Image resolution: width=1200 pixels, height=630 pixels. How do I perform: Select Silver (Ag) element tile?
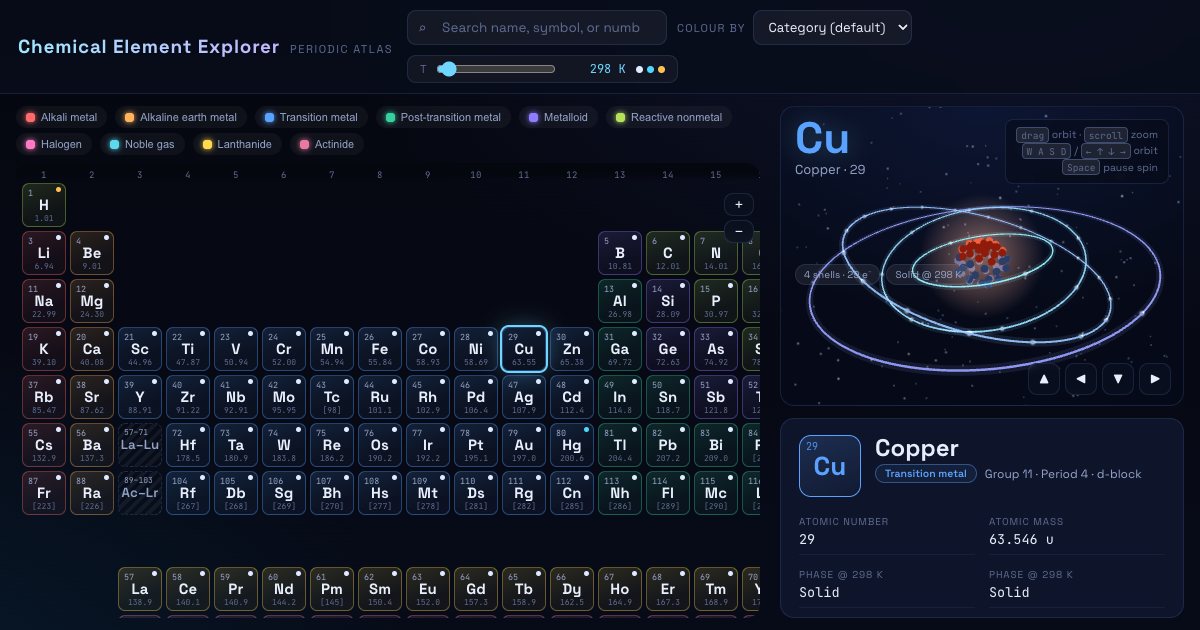click(524, 397)
